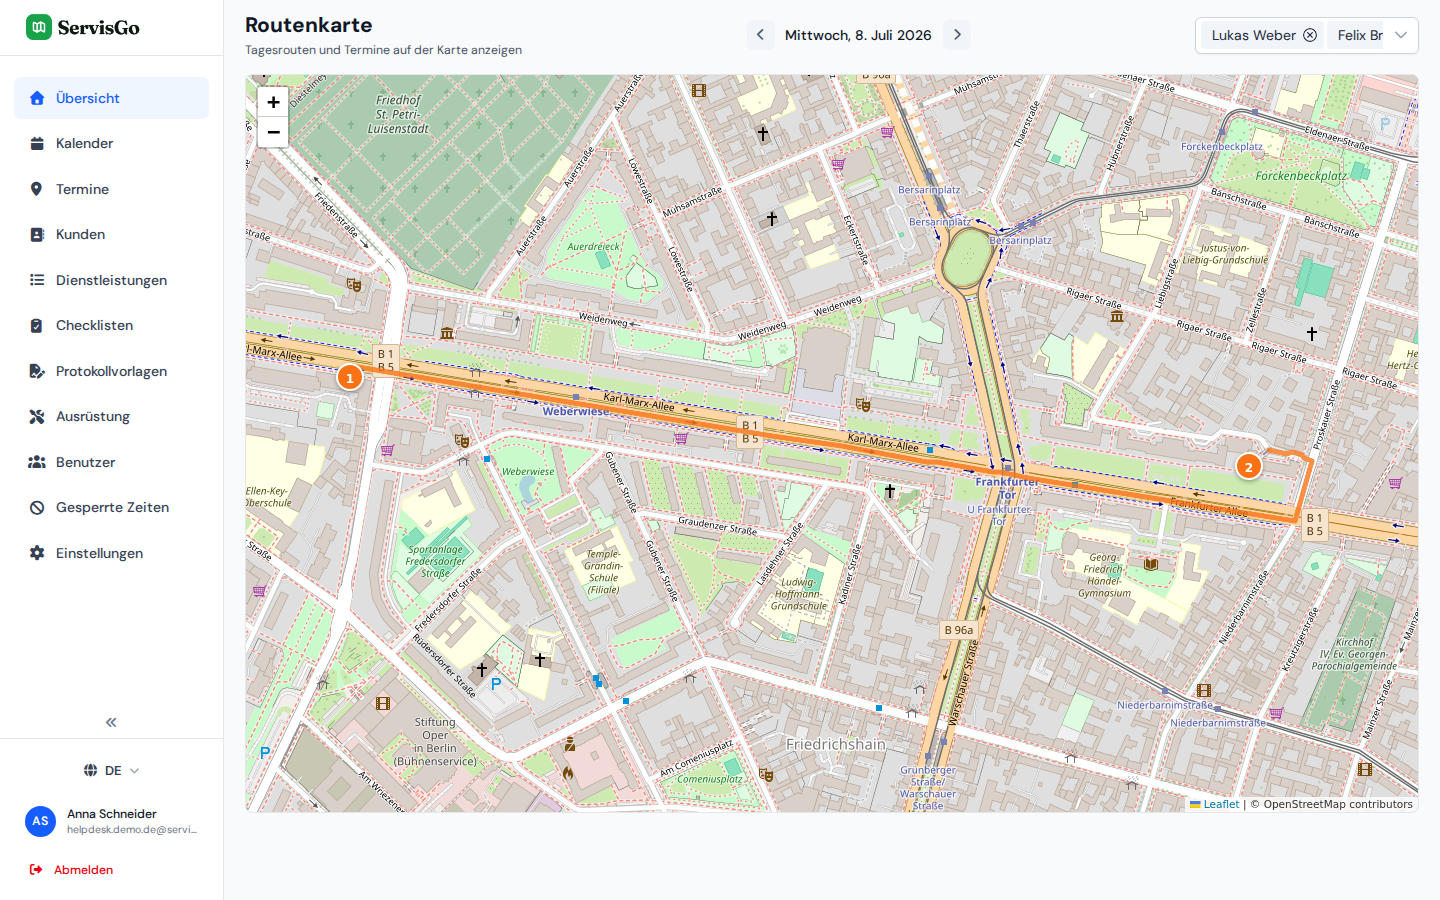Open OpenStreetMap contributors link
Screen dimensions: 1440x900
(1338, 804)
